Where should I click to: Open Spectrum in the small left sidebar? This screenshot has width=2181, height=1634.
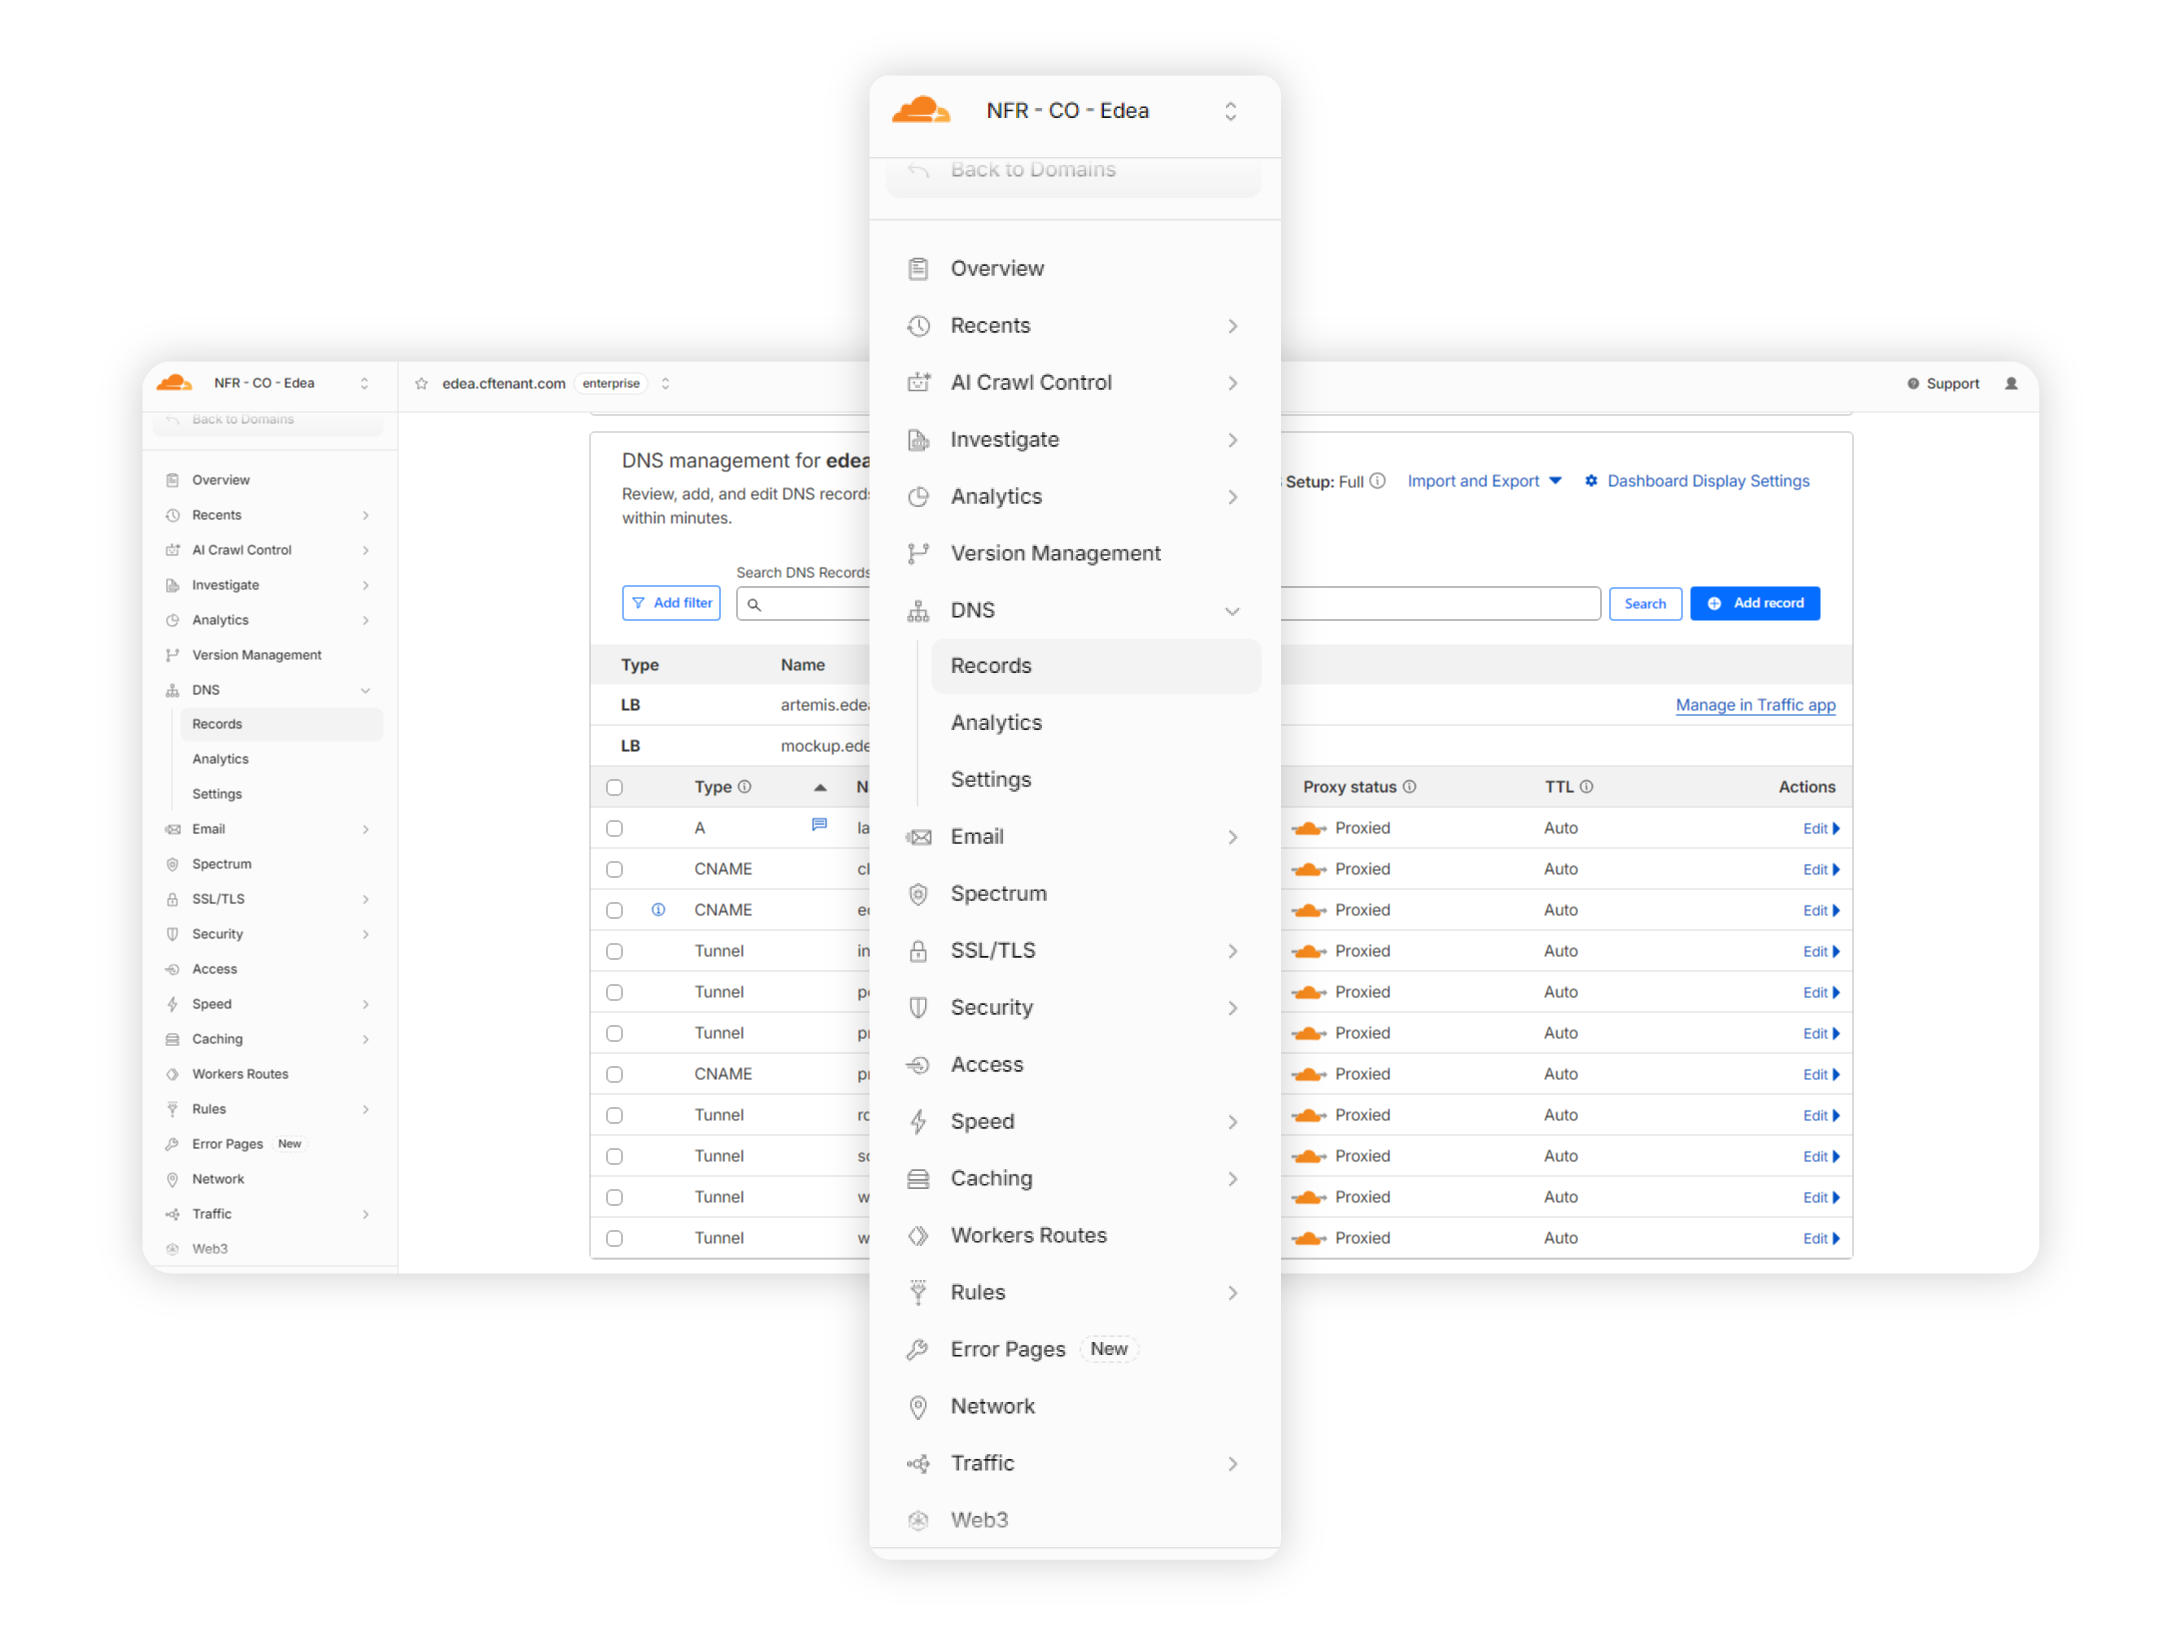(222, 864)
